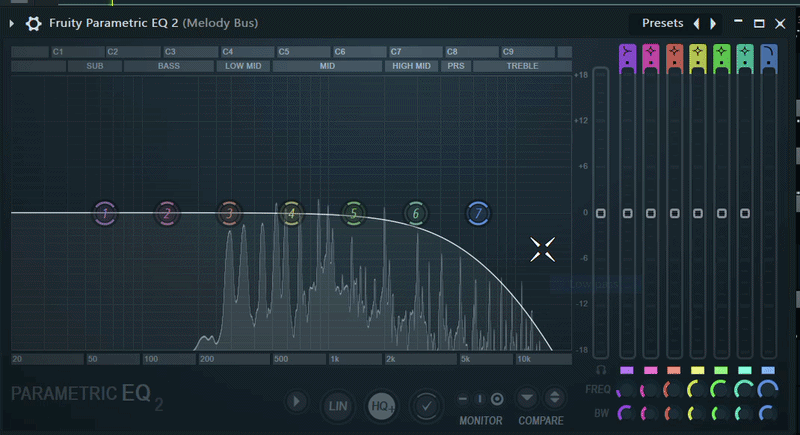Select band 2 node on EQ graph

pos(167,213)
